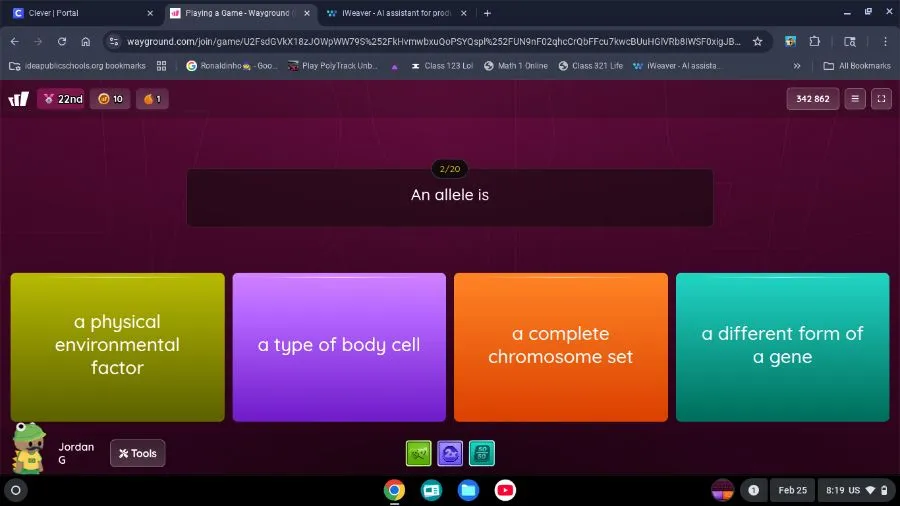900x506 pixels.
Task: Open YouTube from the shelf
Action: (x=505, y=491)
